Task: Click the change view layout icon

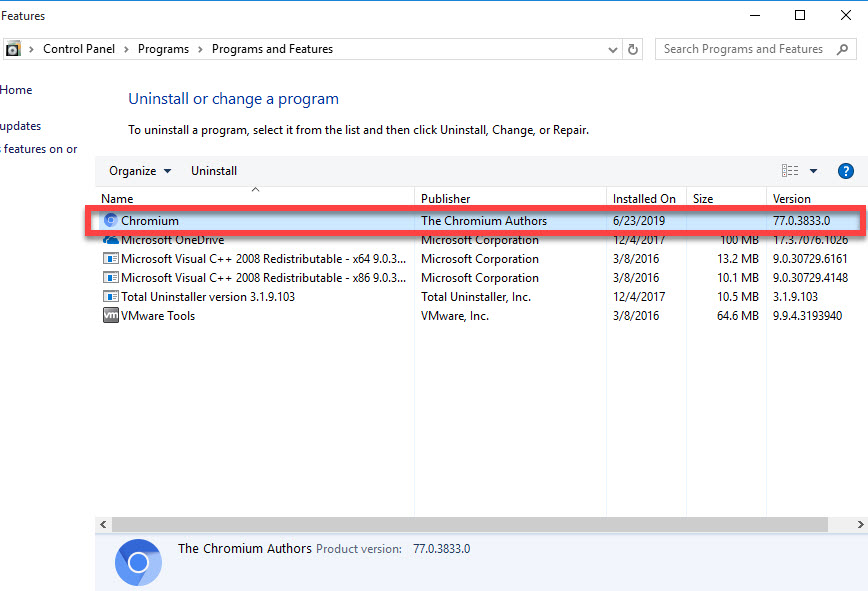Action: (790, 170)
